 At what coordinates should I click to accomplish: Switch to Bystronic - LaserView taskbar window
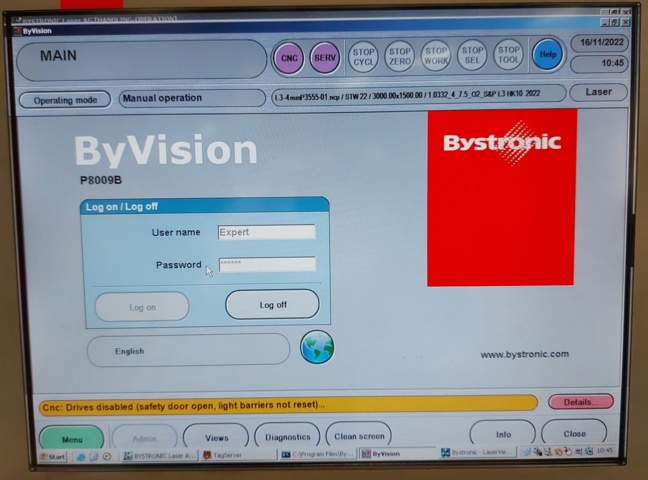[x=478, y=452]
